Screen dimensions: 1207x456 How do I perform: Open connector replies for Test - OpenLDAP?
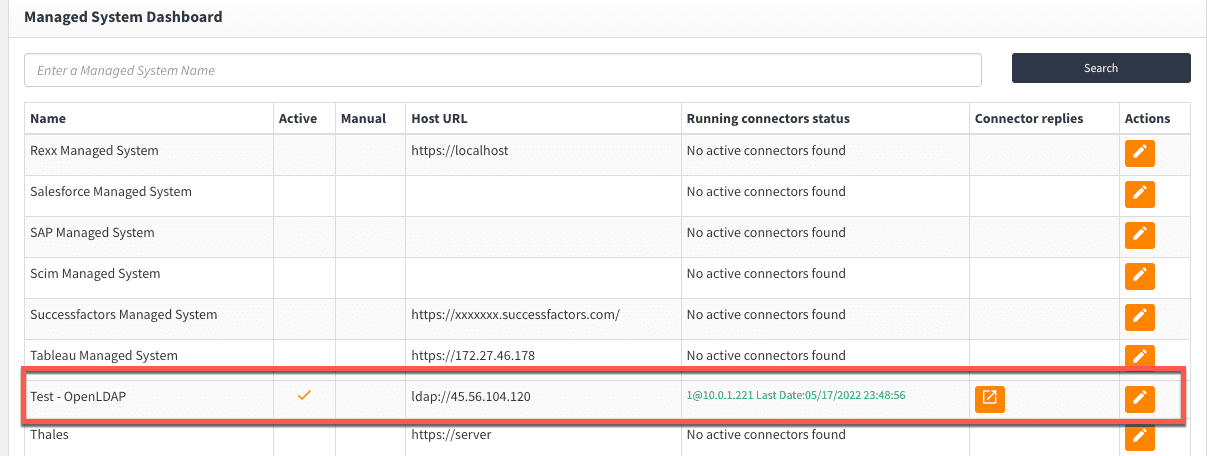click(989, 398)
